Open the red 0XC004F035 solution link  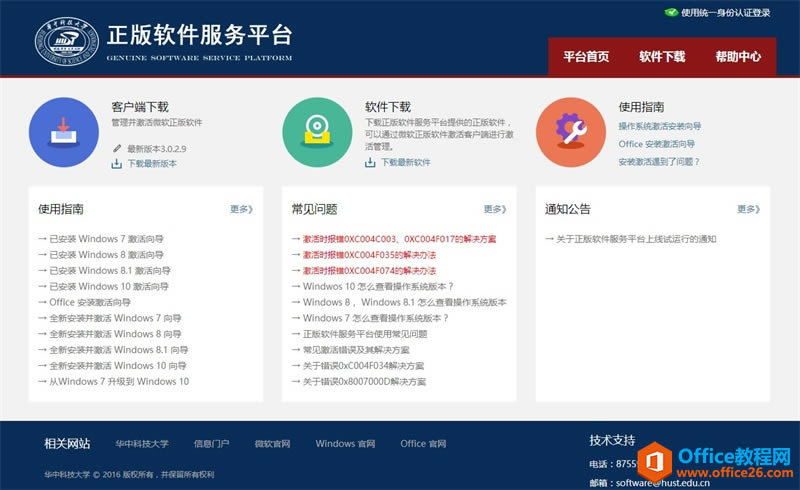(369, 255)
